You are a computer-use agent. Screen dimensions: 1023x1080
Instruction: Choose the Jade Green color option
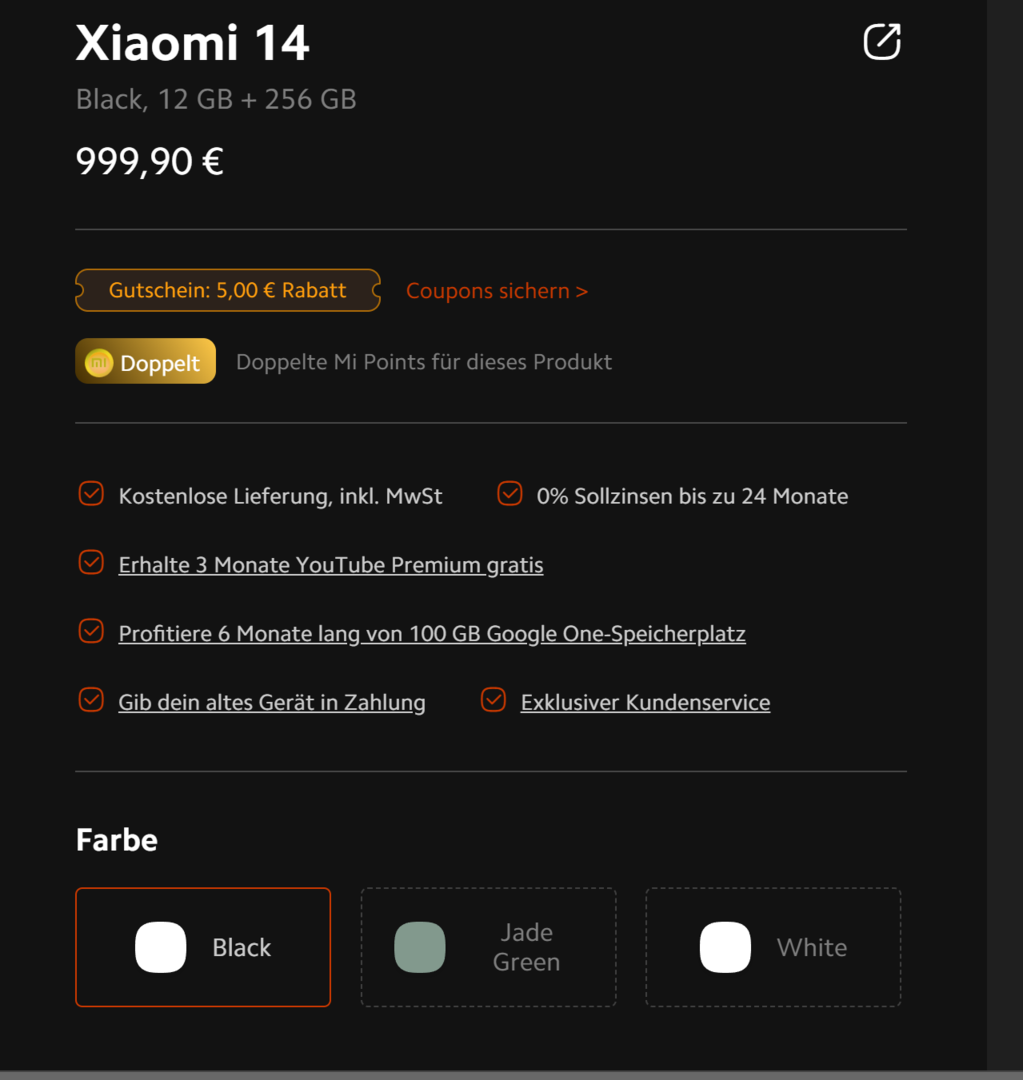click(488, 947)
